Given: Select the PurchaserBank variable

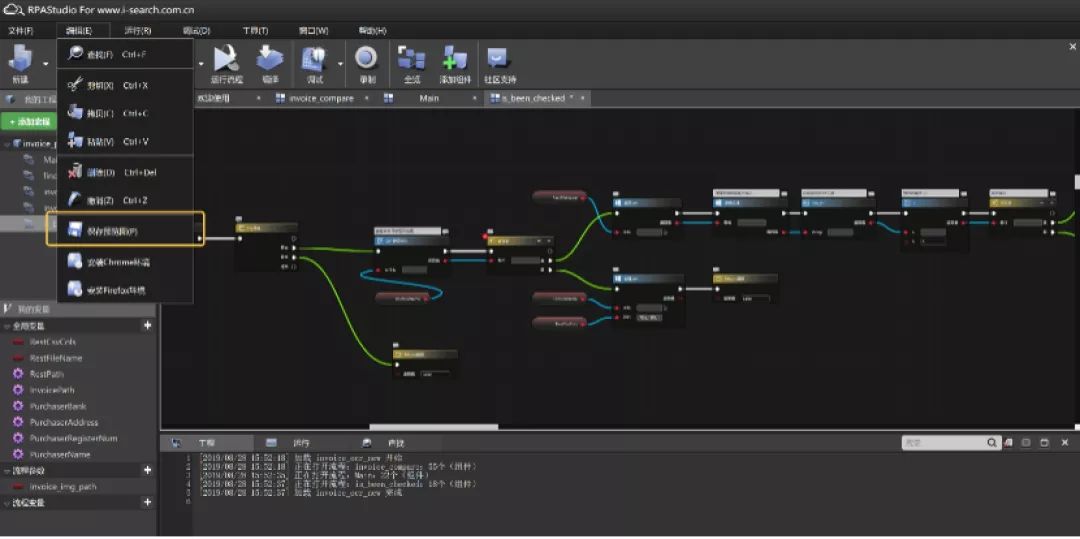Looking at the screenshot, I should pos(58,406).
